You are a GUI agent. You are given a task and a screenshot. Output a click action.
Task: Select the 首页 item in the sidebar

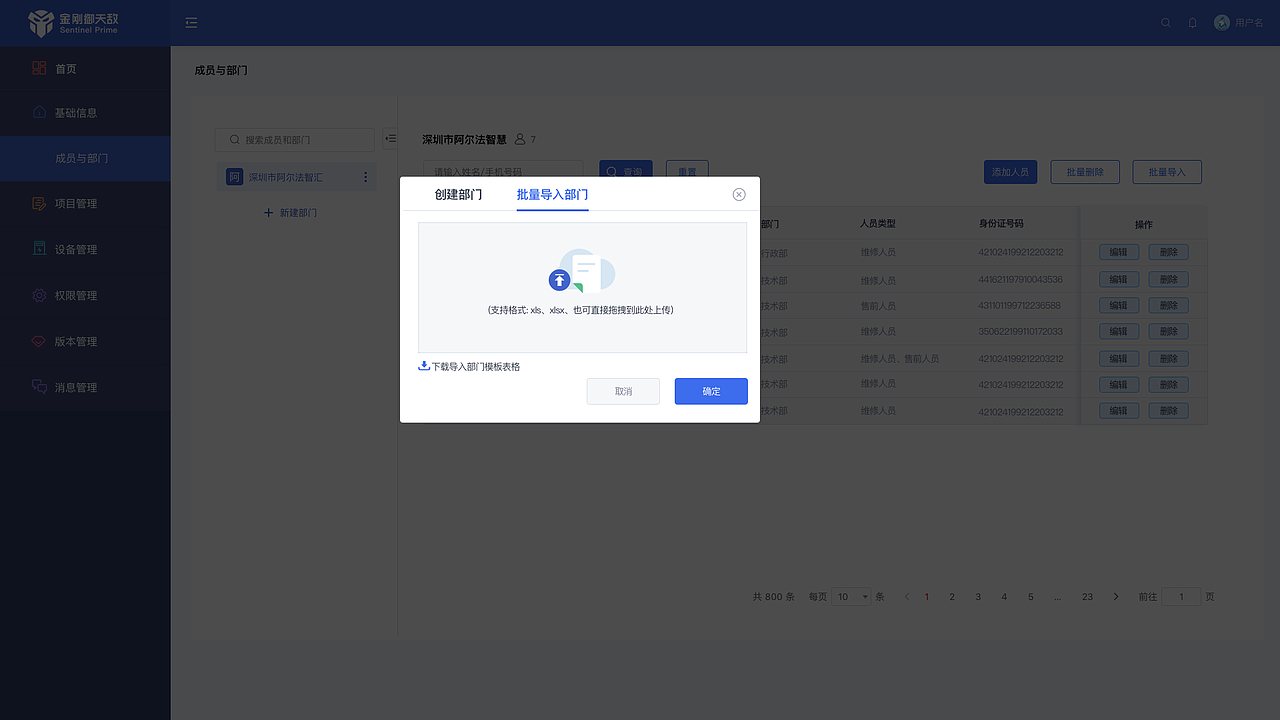coord(65,68)
